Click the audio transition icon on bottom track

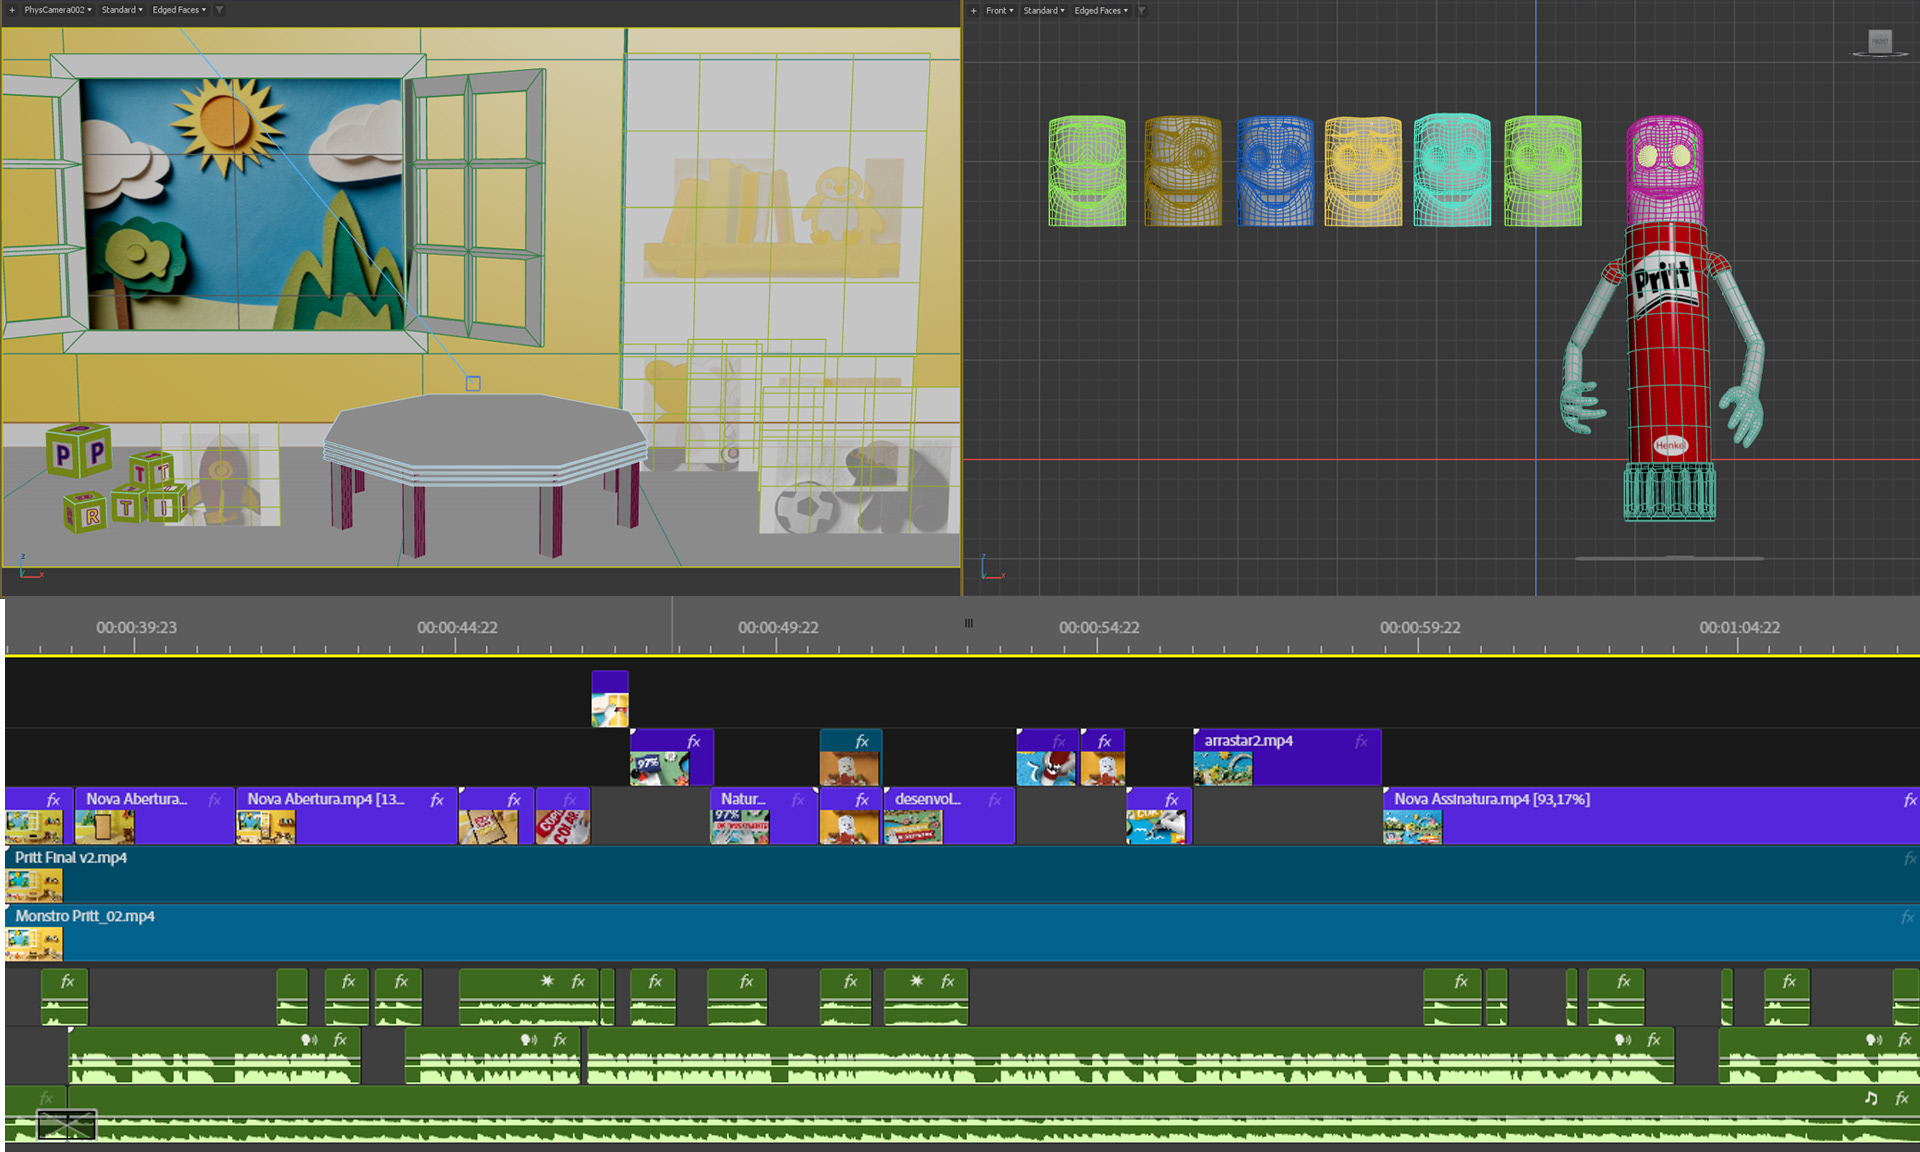[66, 1125]
